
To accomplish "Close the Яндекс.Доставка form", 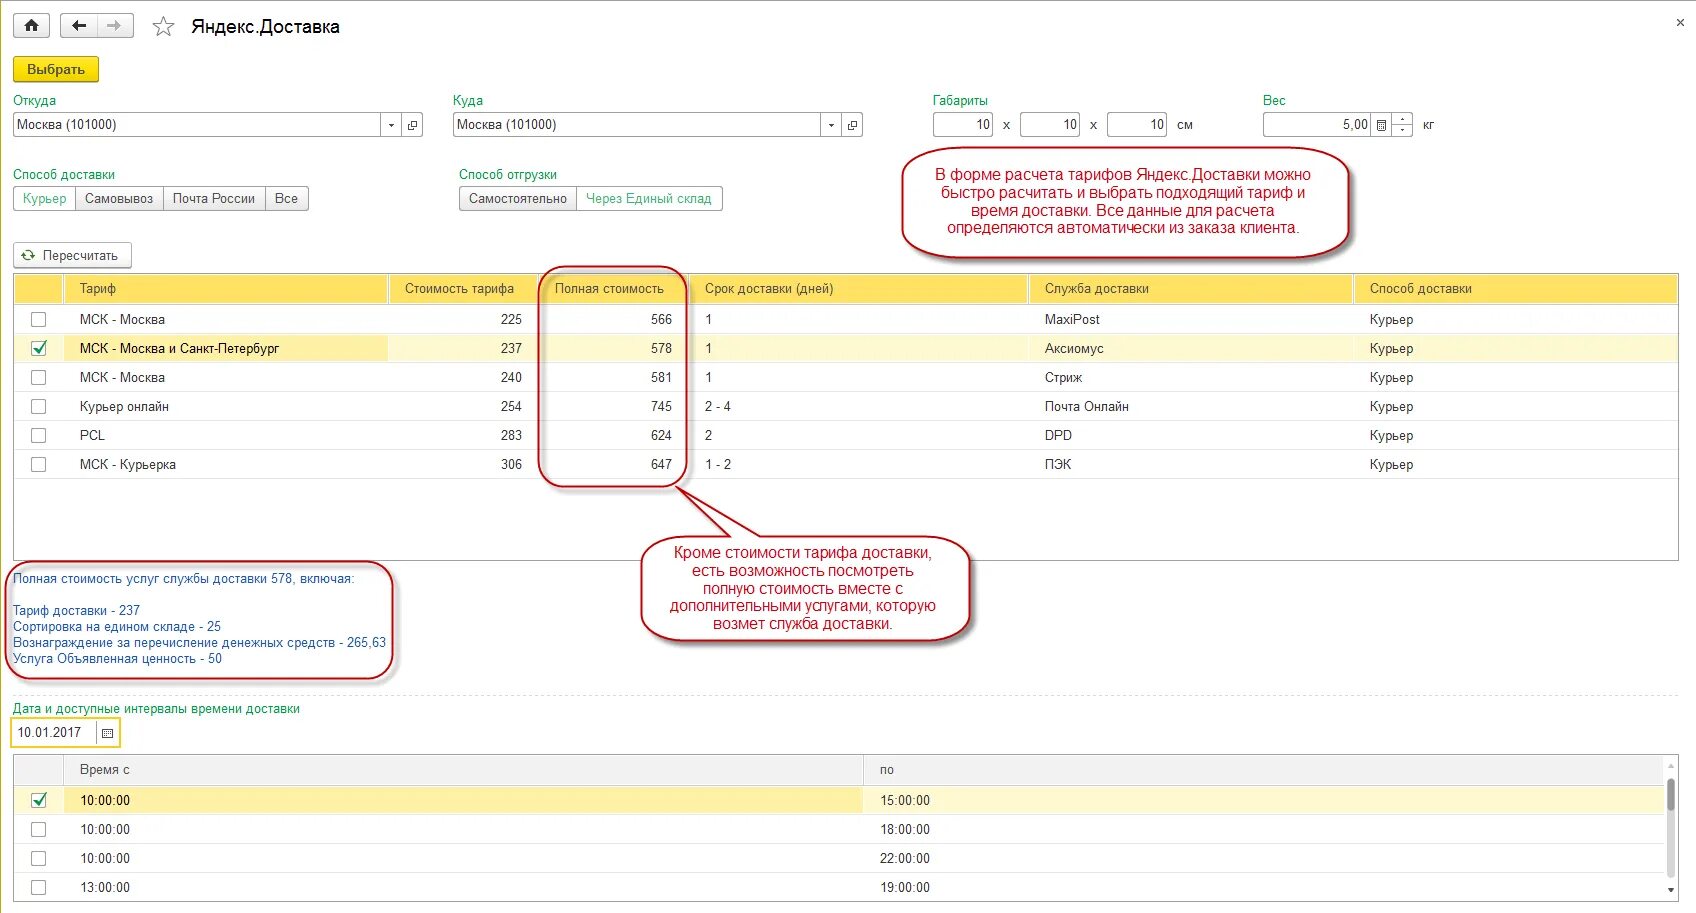I will click(1680, 22).
